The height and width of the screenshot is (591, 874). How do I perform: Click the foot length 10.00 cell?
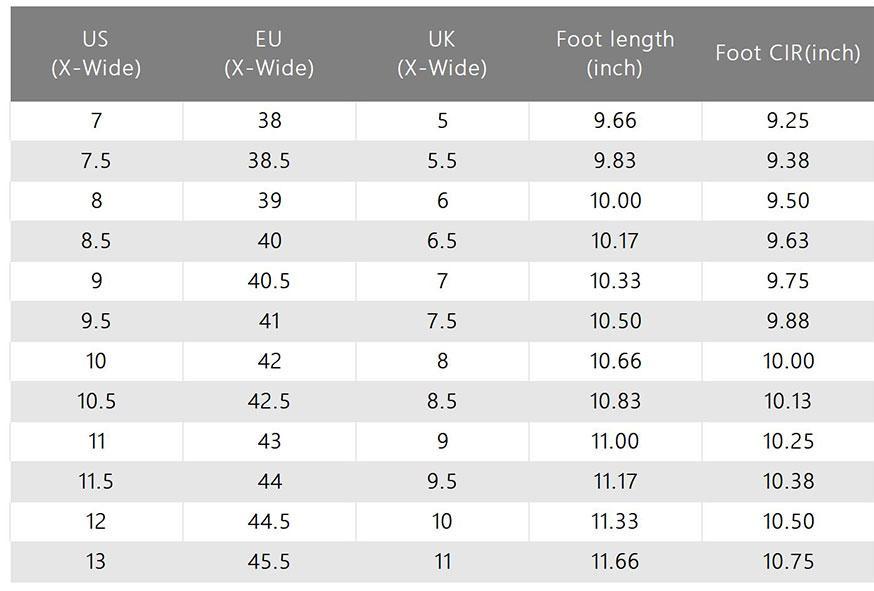coord(615,201)
